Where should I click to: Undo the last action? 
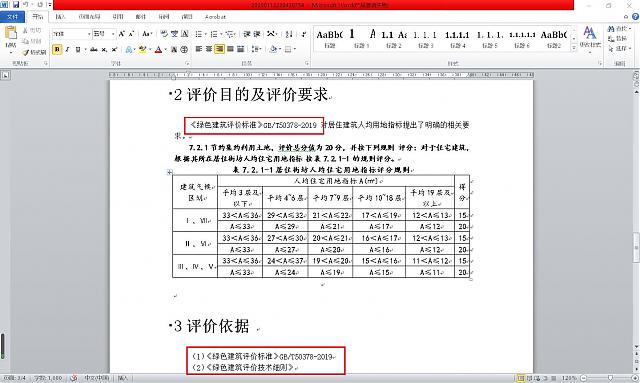[26, 4]
